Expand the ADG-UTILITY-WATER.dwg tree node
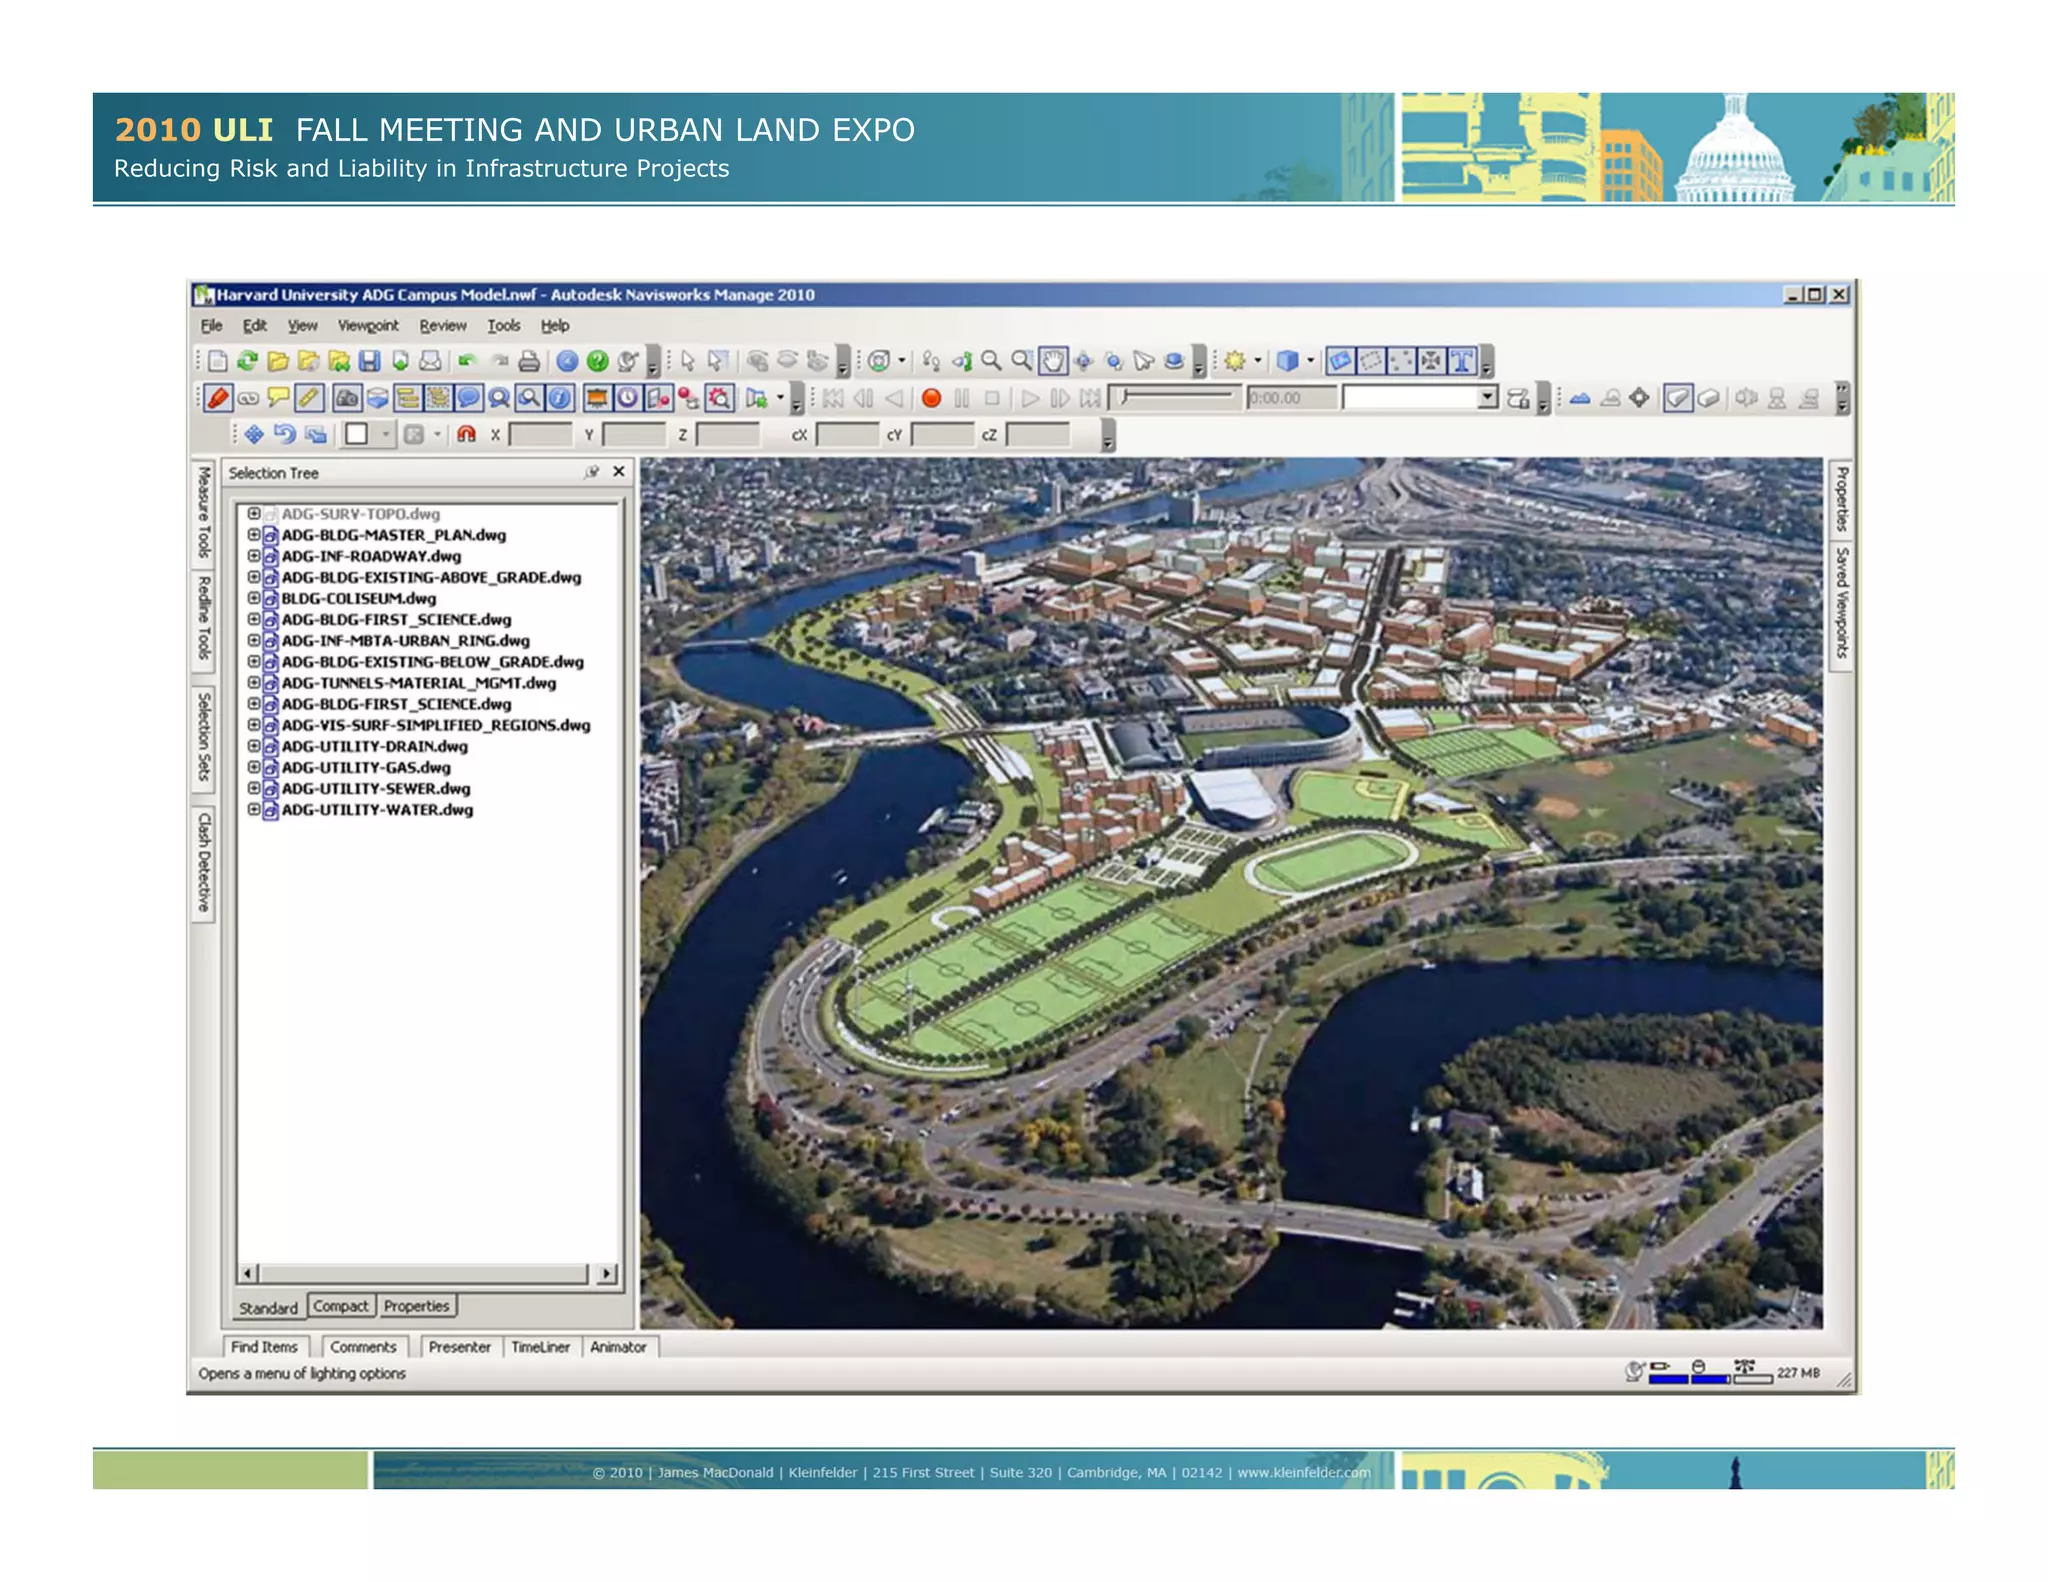2048x1582 pixels. click(x=254, y=810)
